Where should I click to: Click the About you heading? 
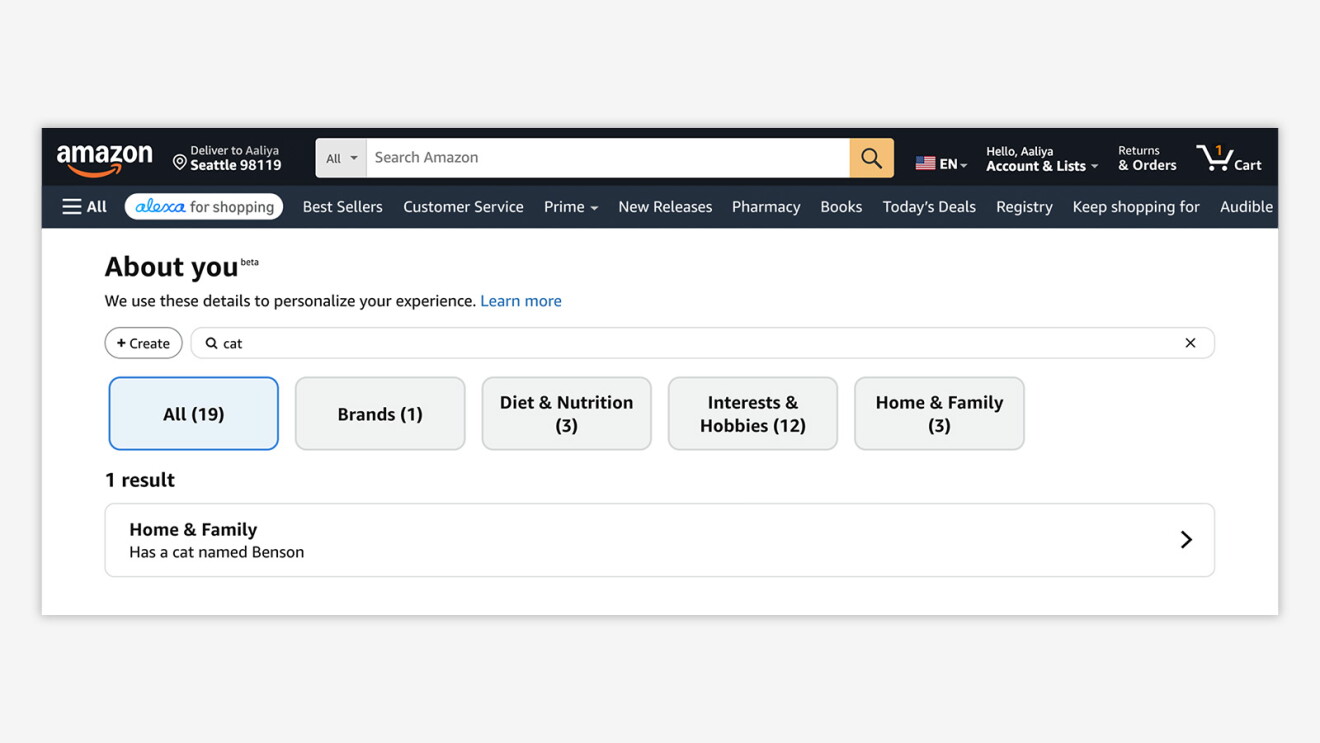[171, 267]
